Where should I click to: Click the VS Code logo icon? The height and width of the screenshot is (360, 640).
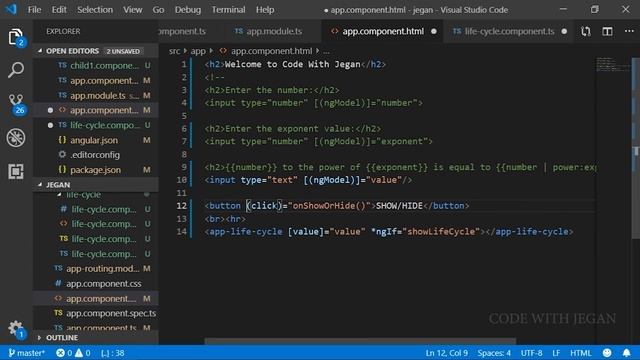(x=11, y=9)
